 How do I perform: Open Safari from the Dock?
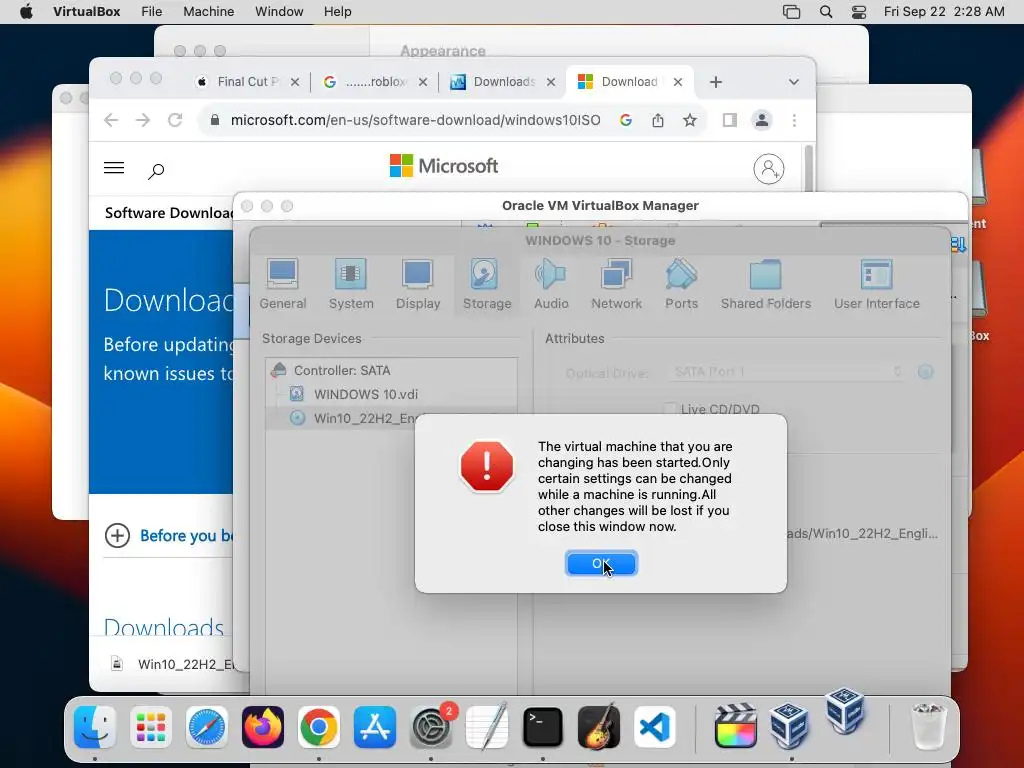pyautogui.click(x=207, y=727)
